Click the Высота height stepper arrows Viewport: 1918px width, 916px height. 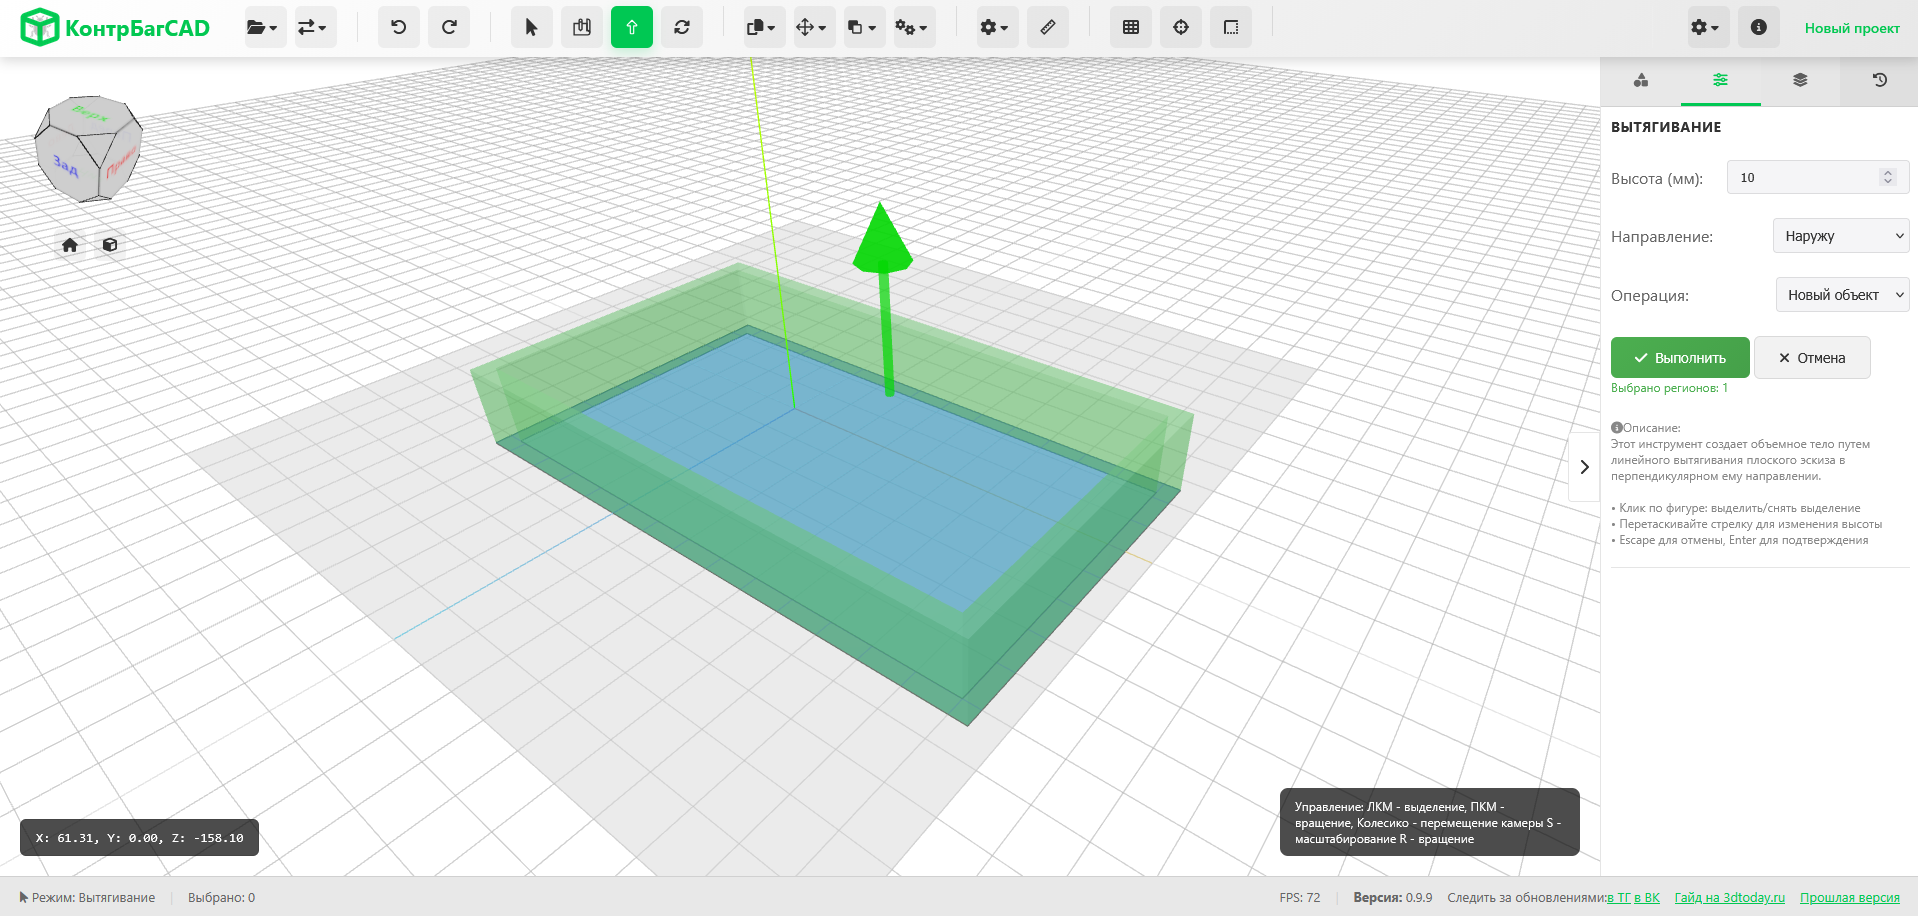tap(1888, 177)
